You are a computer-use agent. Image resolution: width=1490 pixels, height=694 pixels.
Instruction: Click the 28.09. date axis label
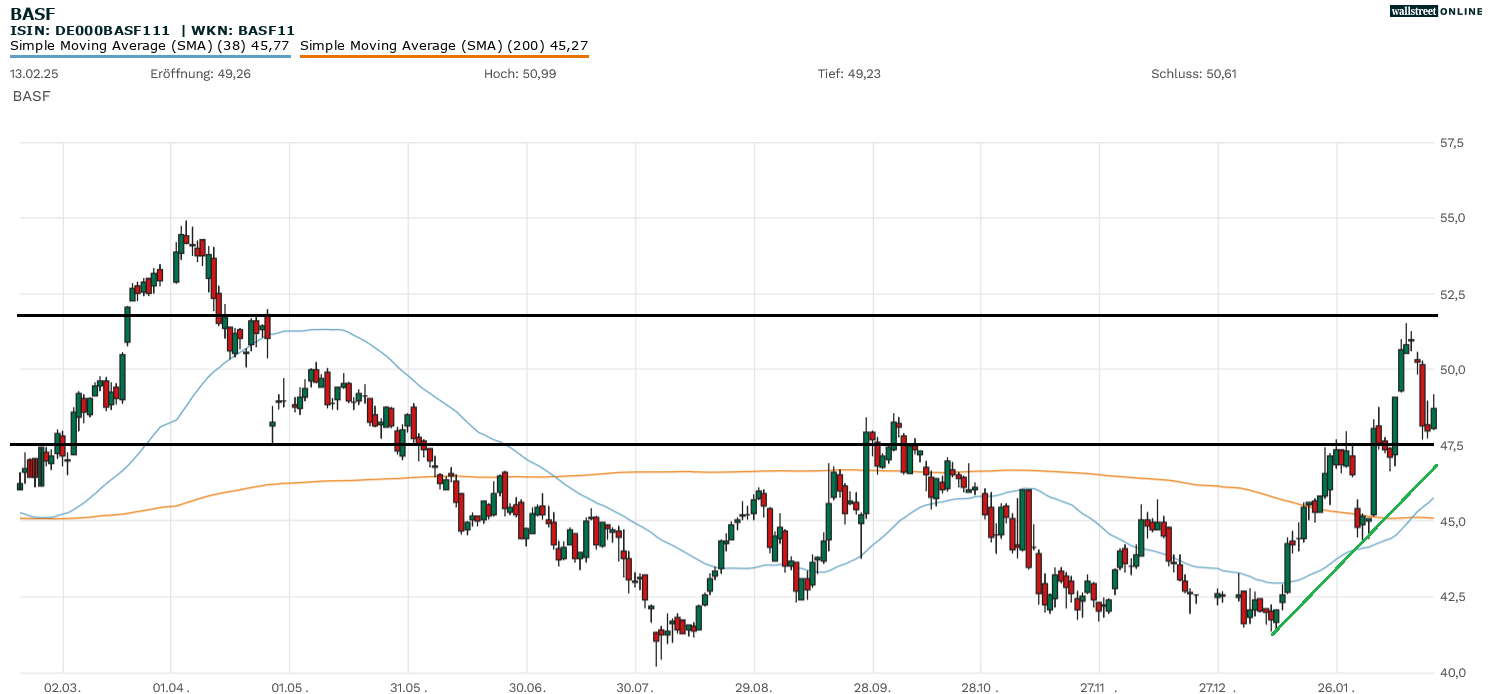pos(873,688)
